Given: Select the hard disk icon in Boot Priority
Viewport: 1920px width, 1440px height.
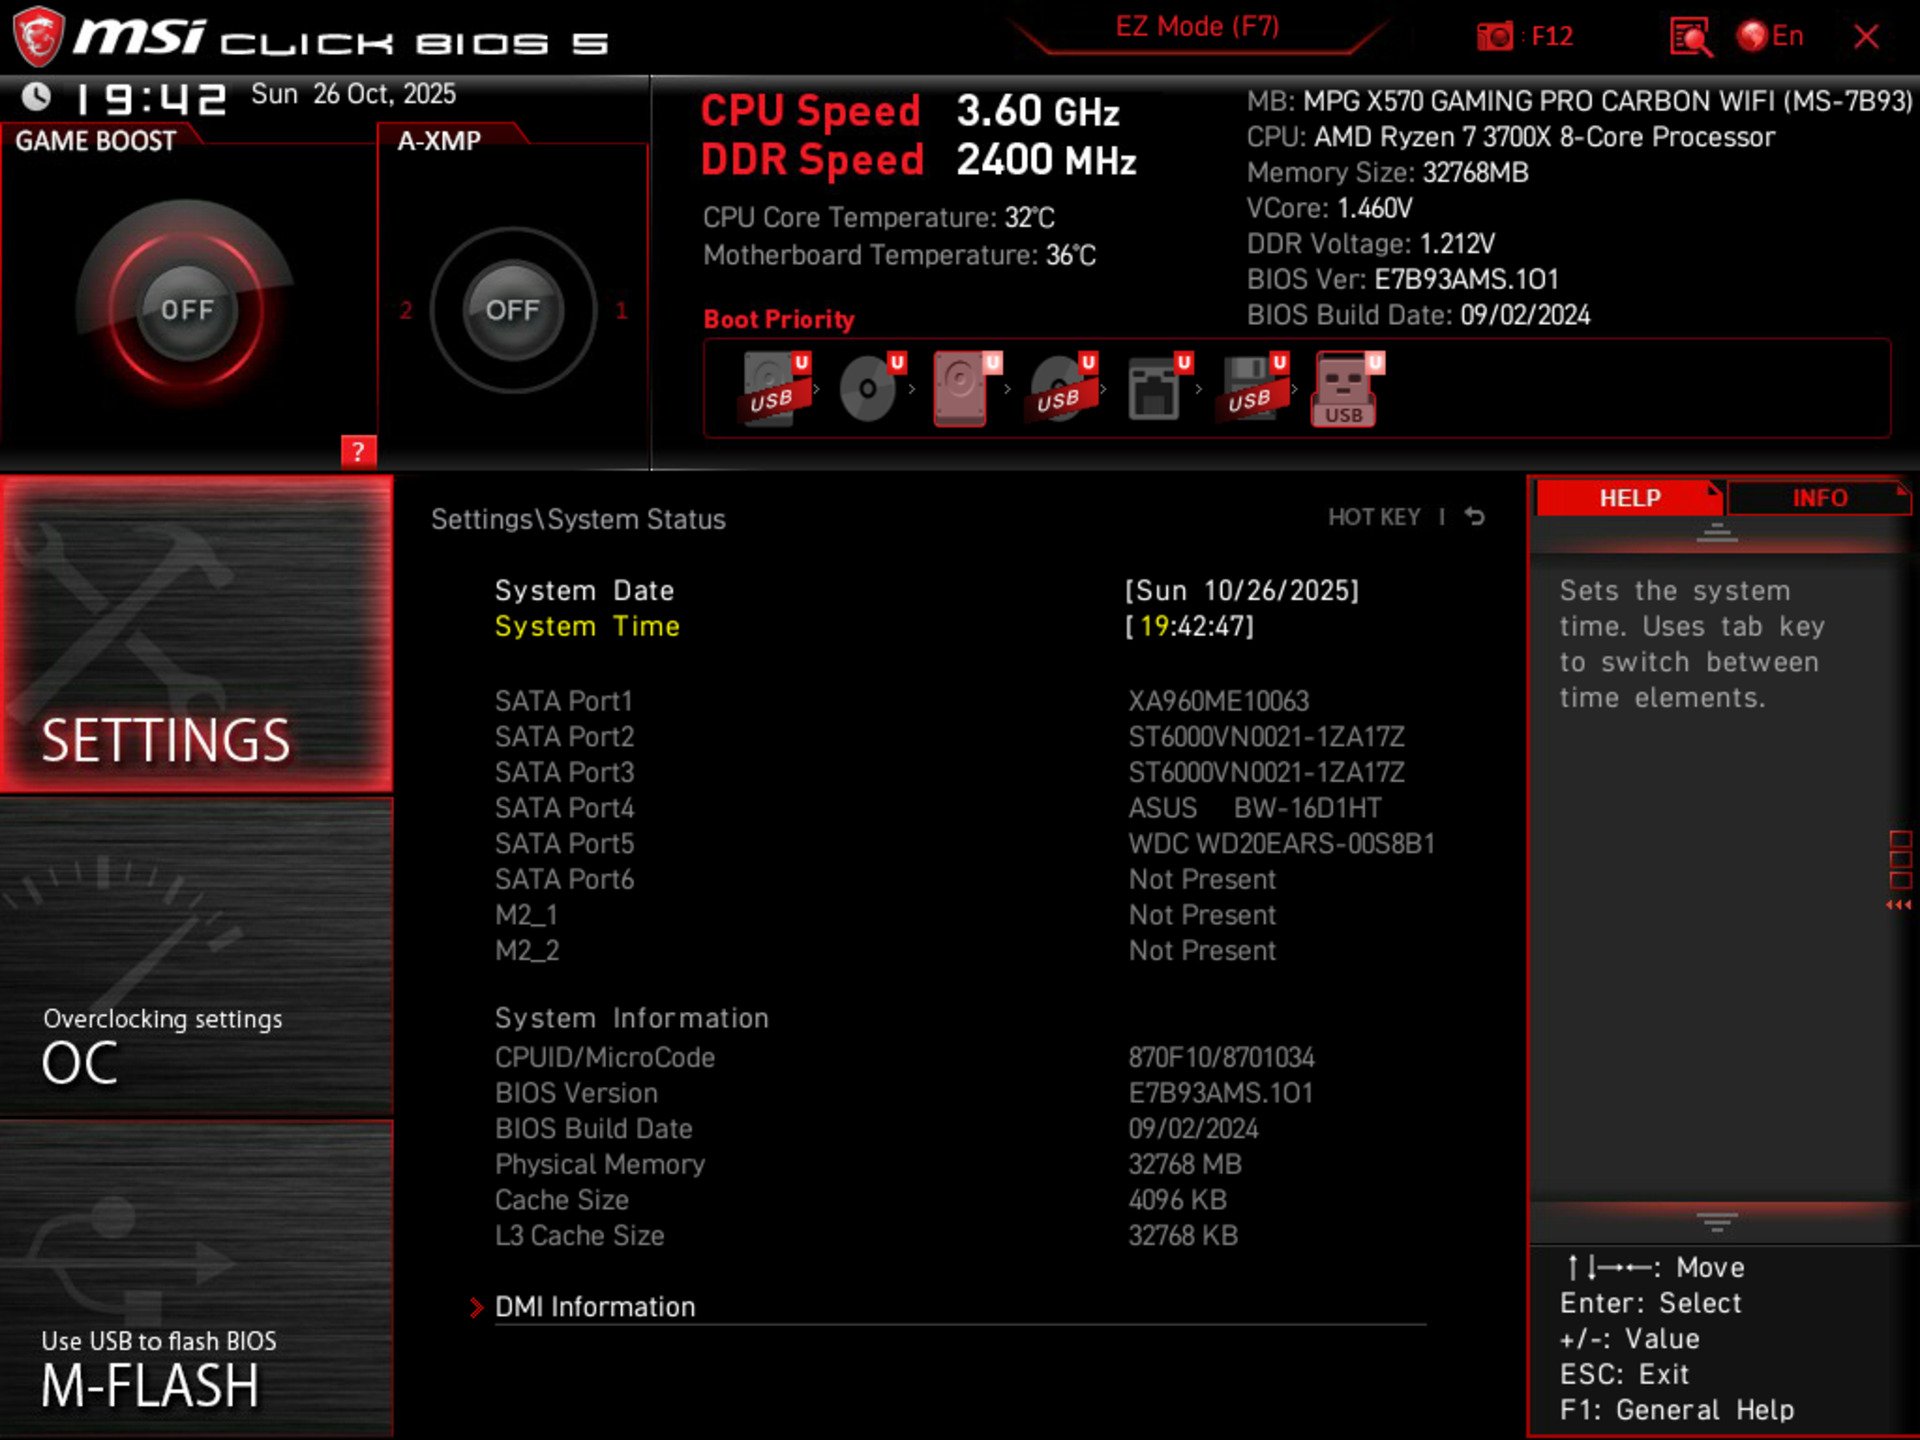Looking at the screenshot, I should [960, 388].
